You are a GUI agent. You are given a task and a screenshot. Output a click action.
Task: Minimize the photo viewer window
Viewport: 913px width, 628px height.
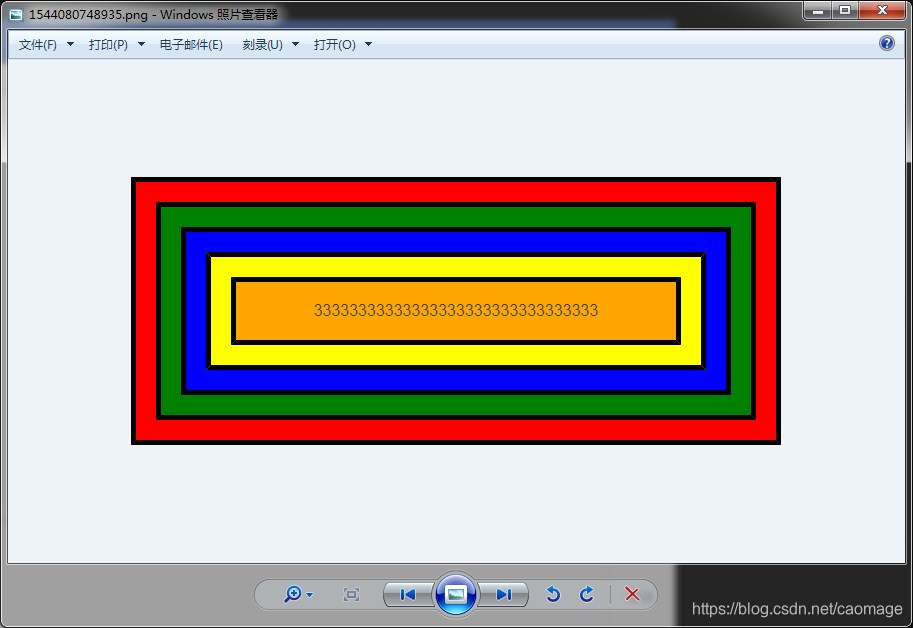(x=818, y=10)
